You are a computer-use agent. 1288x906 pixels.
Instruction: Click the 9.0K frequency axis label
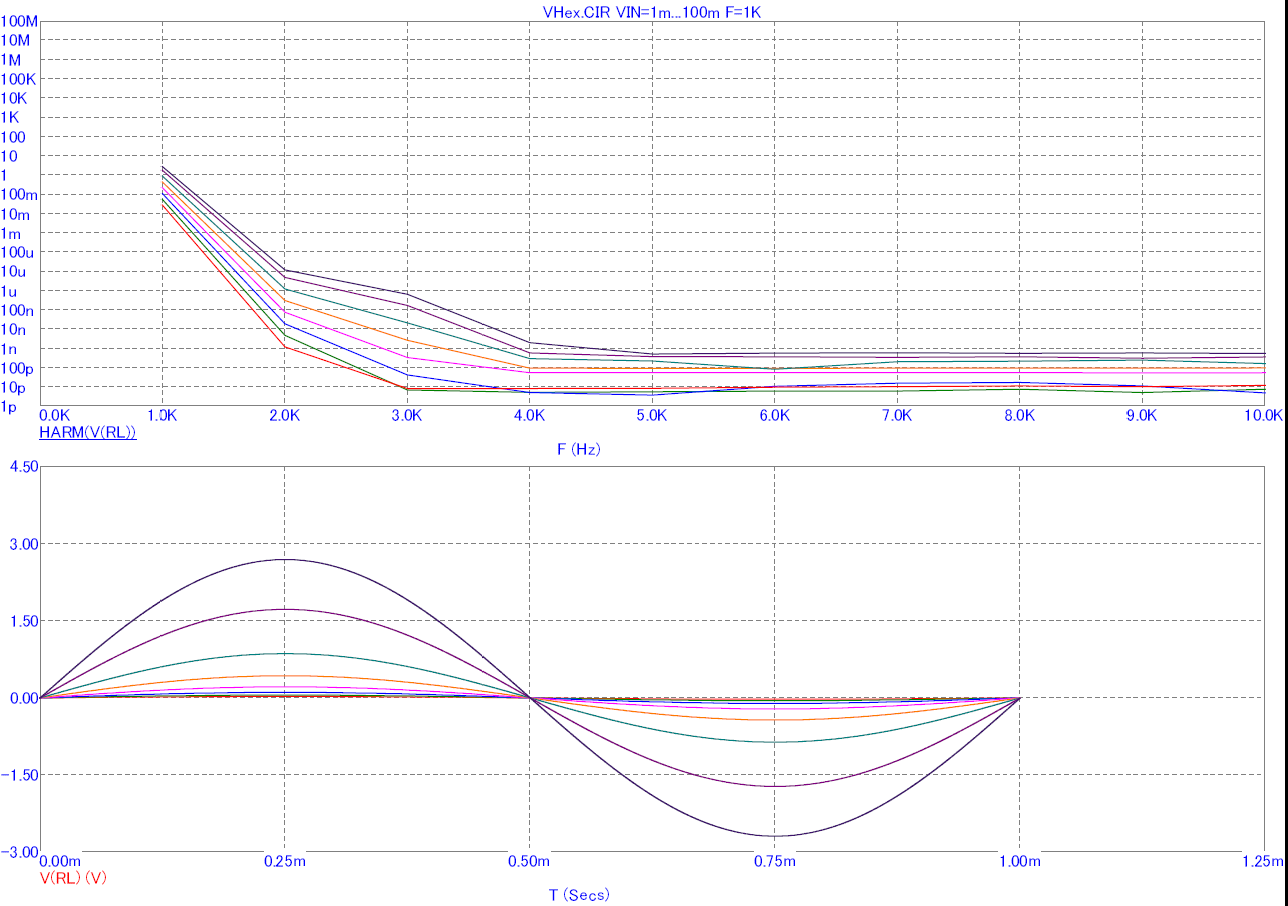(x=1142, y=414)
